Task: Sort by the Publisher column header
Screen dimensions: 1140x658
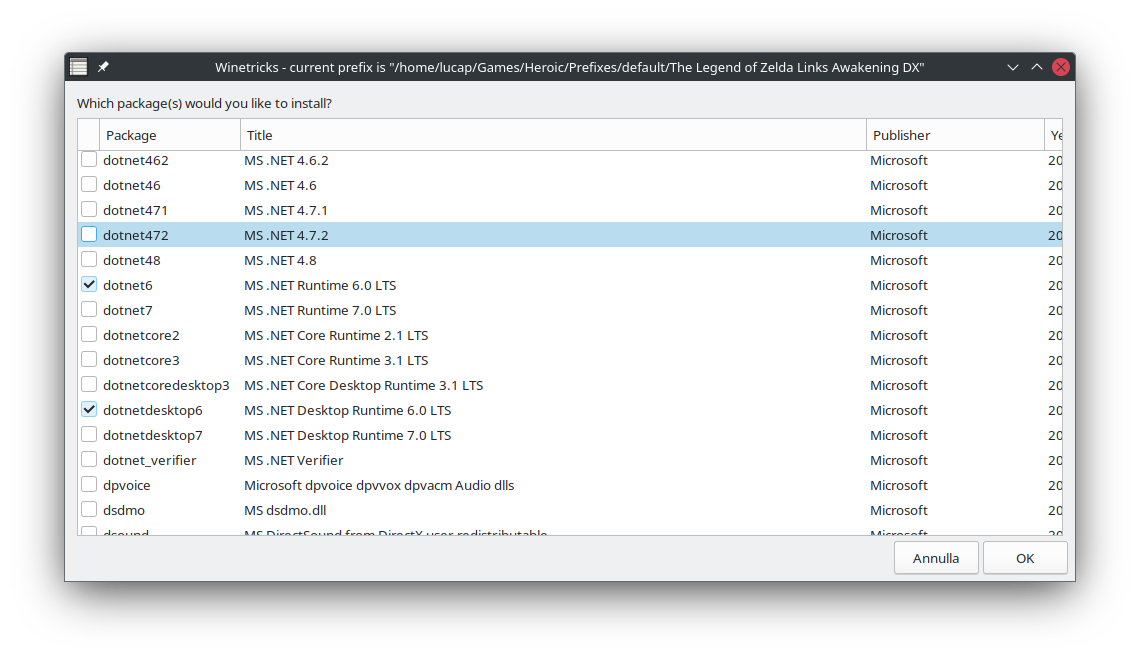Action: pyautogui.click(x=955, y=135)
